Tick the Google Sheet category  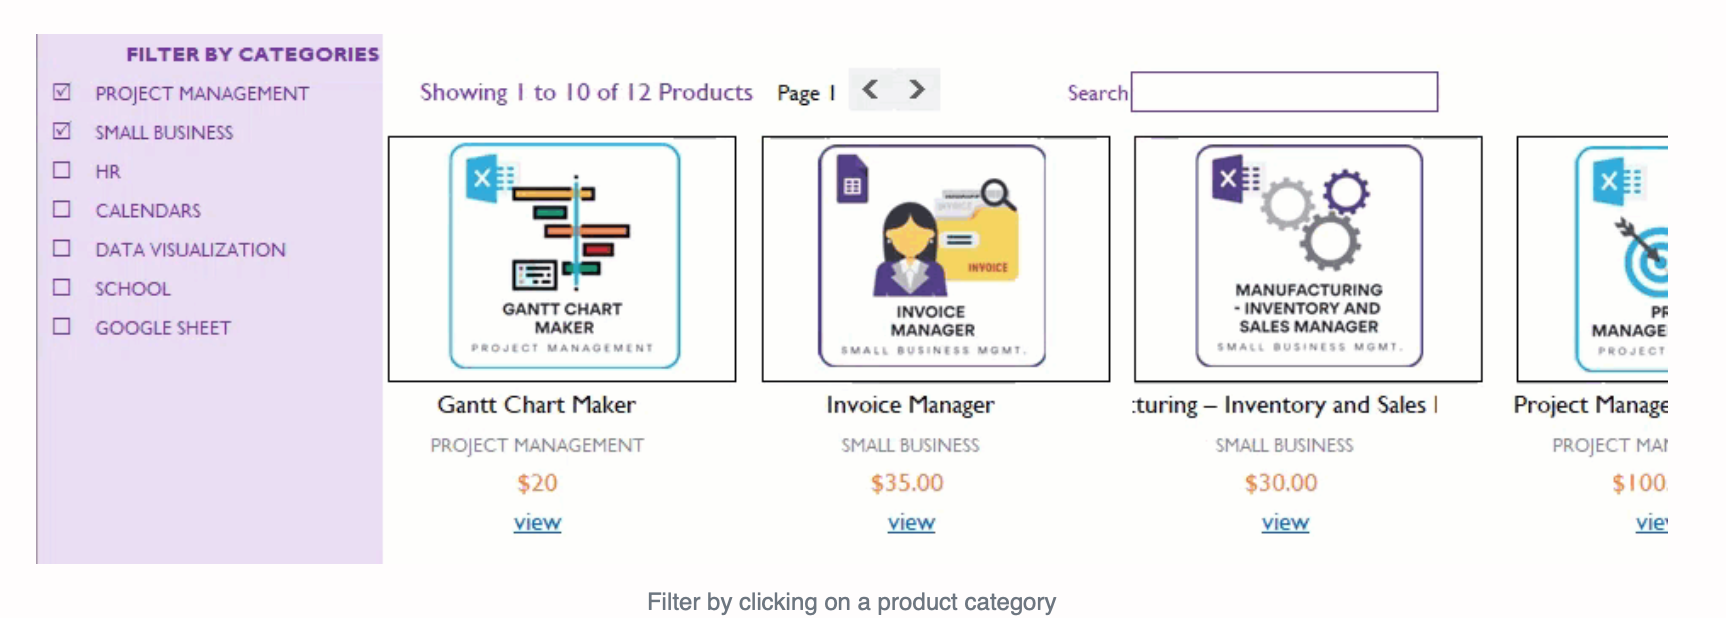[x=62, y=326]
